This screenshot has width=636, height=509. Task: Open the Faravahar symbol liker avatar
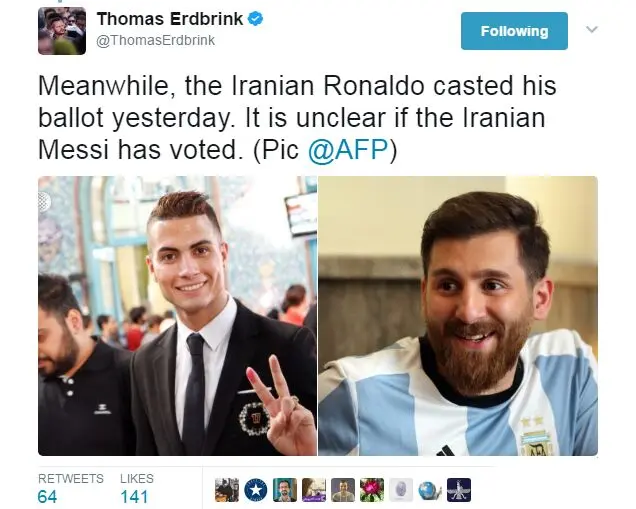pos(459,490)
